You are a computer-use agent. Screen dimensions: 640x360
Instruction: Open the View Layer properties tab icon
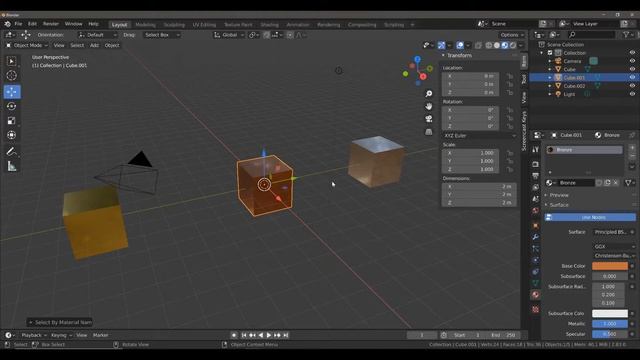536,187
